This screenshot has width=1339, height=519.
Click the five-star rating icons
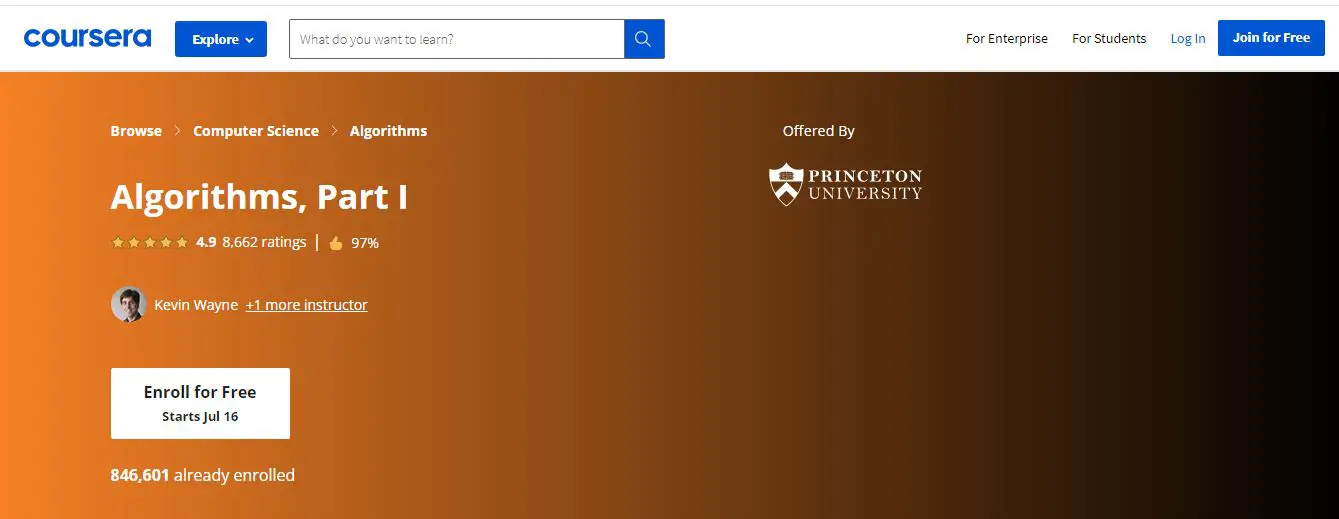click(149, 242)
